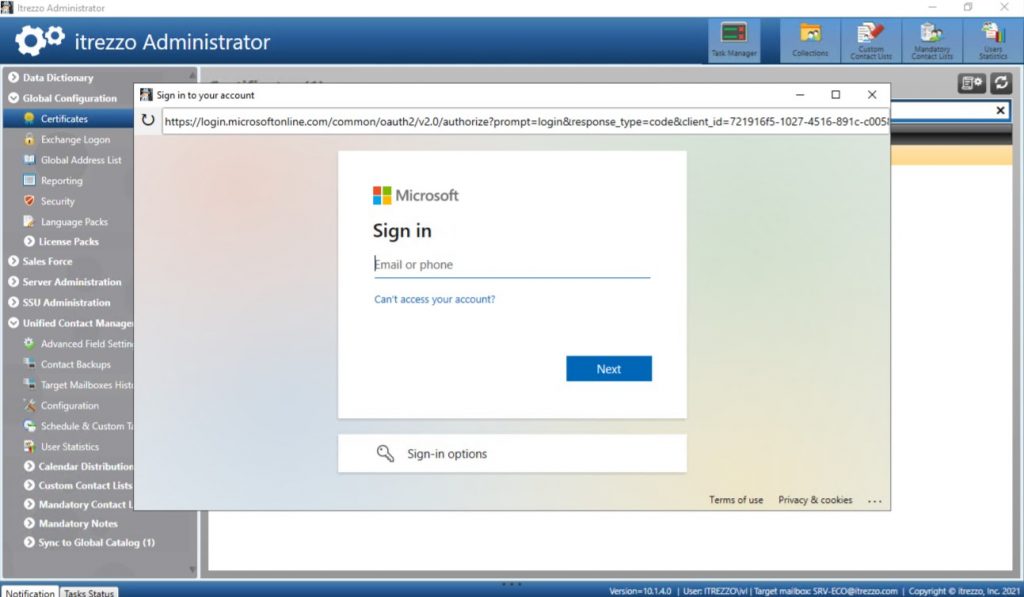Expand Sync to Global Catalog (1)
This screenshot has width=1024, height=597.
pyautogui.click(x=29, y=542)
